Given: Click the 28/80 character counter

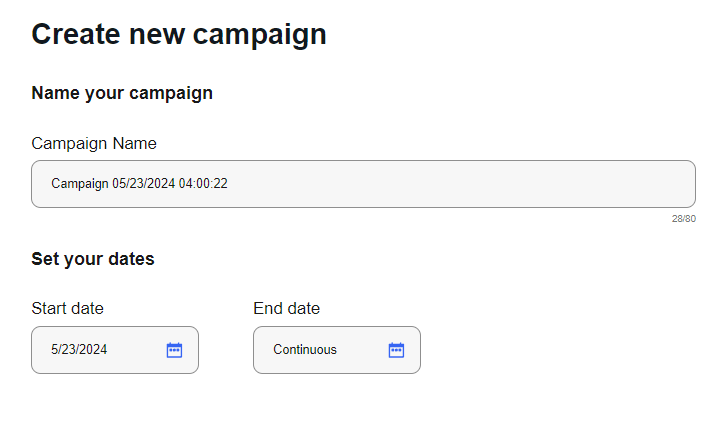Looking at the screenshot, I should [684, 218].
